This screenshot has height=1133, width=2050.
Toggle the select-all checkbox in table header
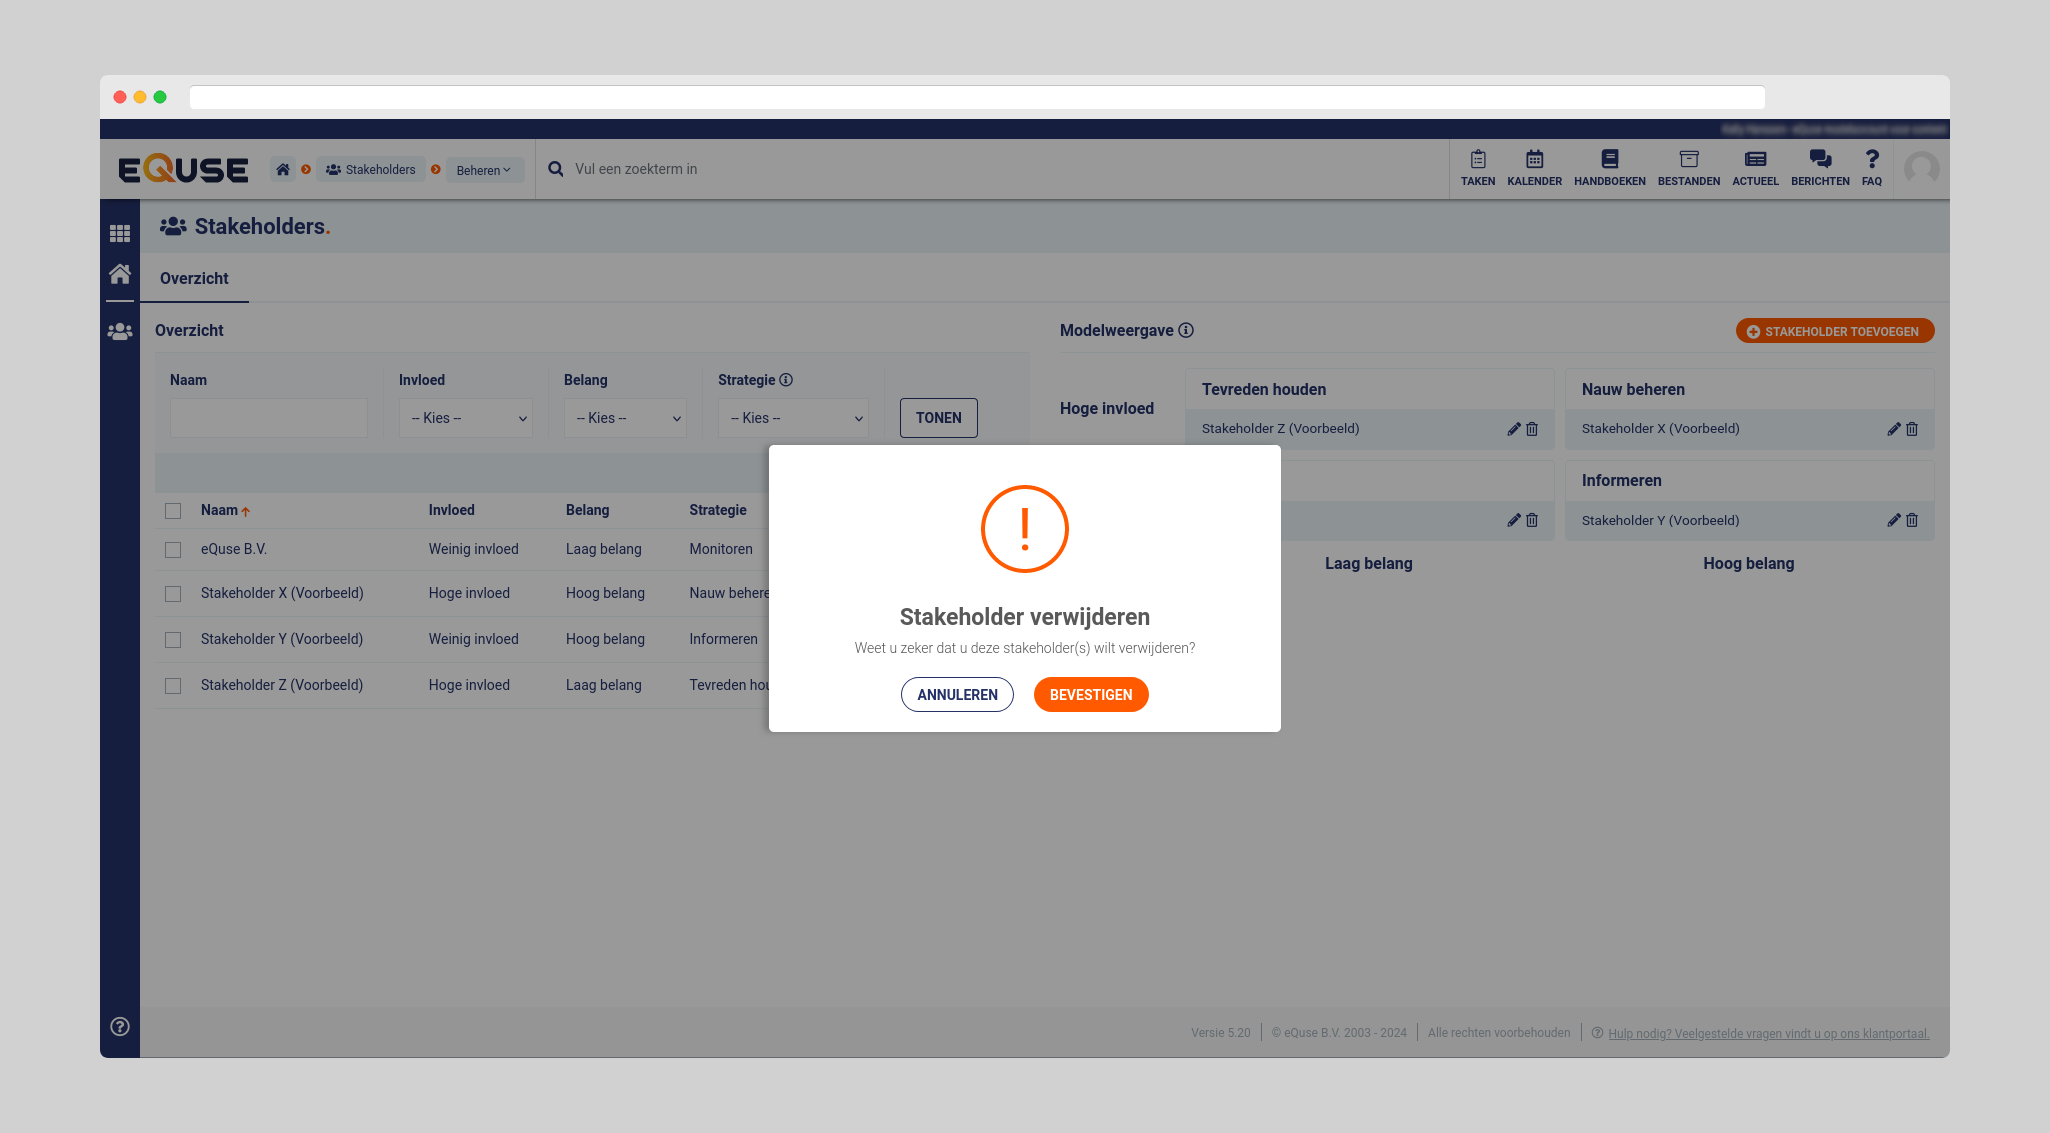coord(173,511)
